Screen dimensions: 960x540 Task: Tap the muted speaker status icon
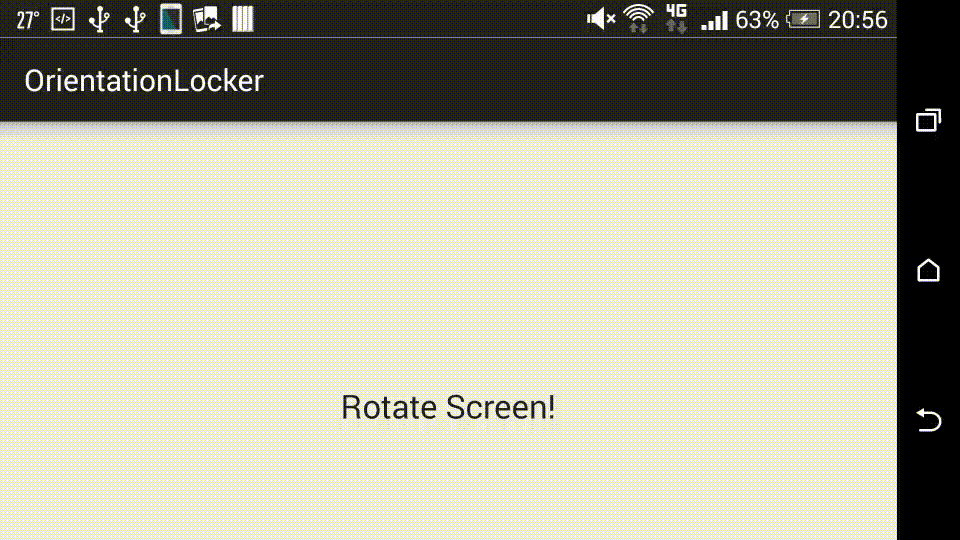pyautogui.click(x=601, y=19)
